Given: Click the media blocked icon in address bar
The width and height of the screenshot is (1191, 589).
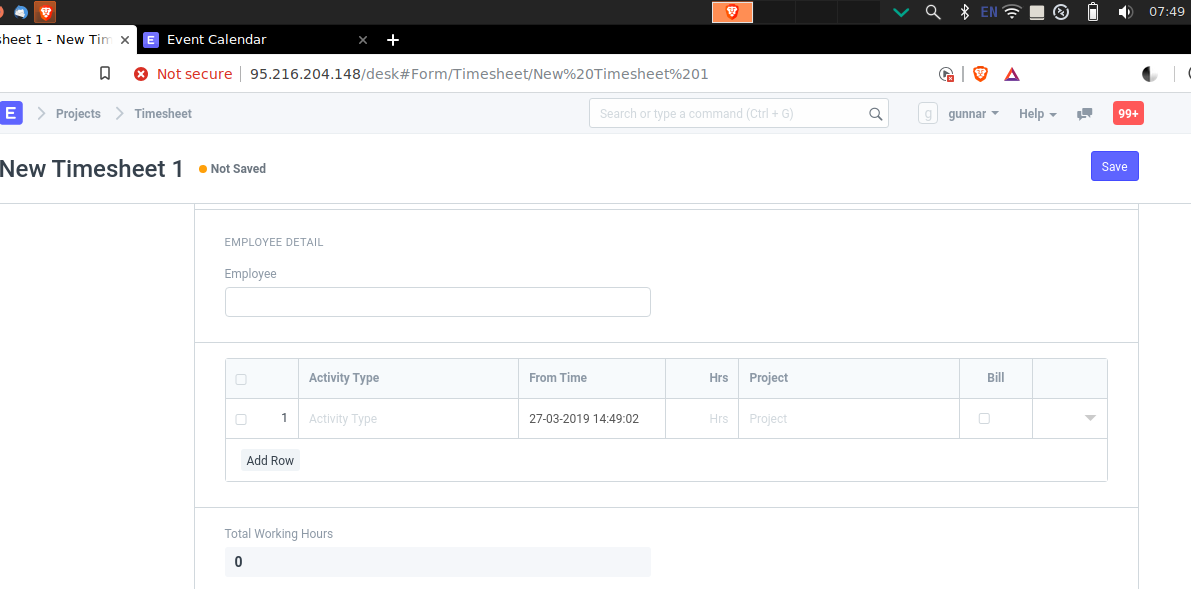Looking at the screenshot, I should click(946, 74).
